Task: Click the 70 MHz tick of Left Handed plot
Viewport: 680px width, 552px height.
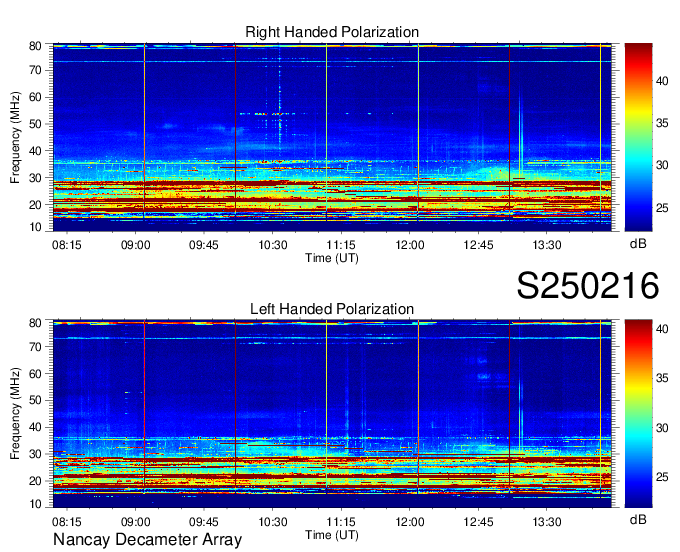Action: [x=35, y=347]
